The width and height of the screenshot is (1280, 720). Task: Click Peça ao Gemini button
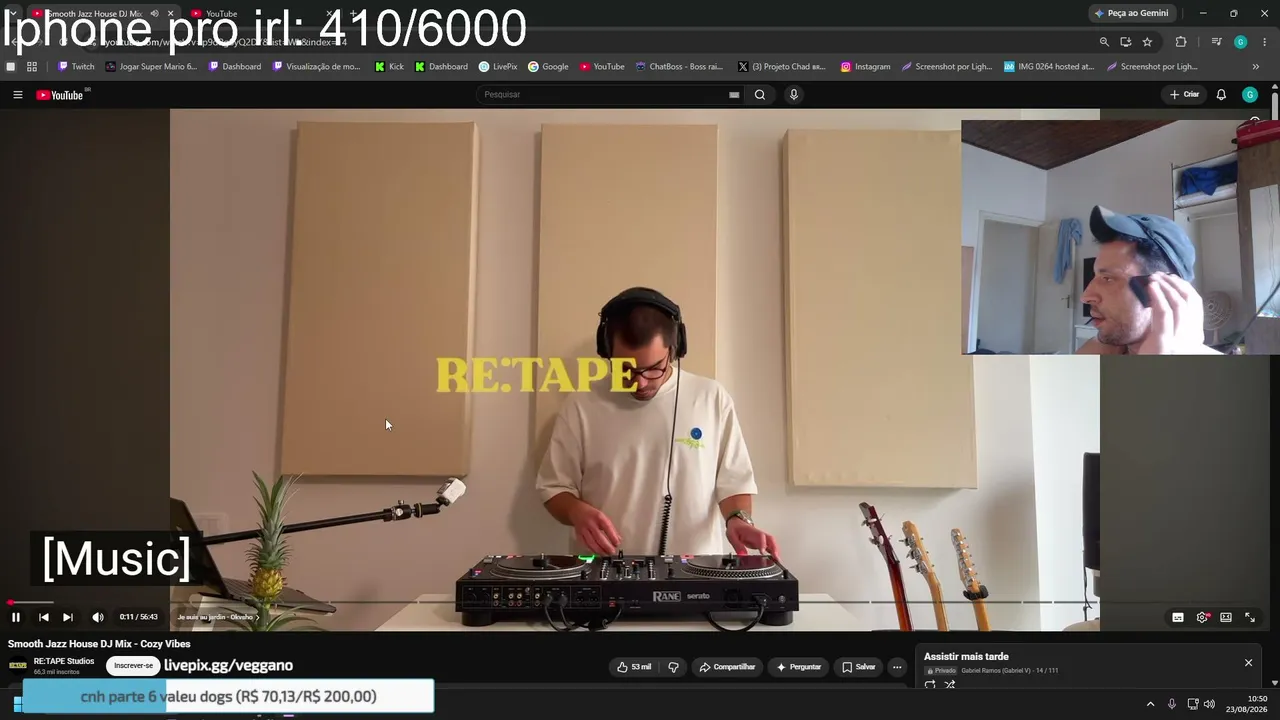(1131, 13)
